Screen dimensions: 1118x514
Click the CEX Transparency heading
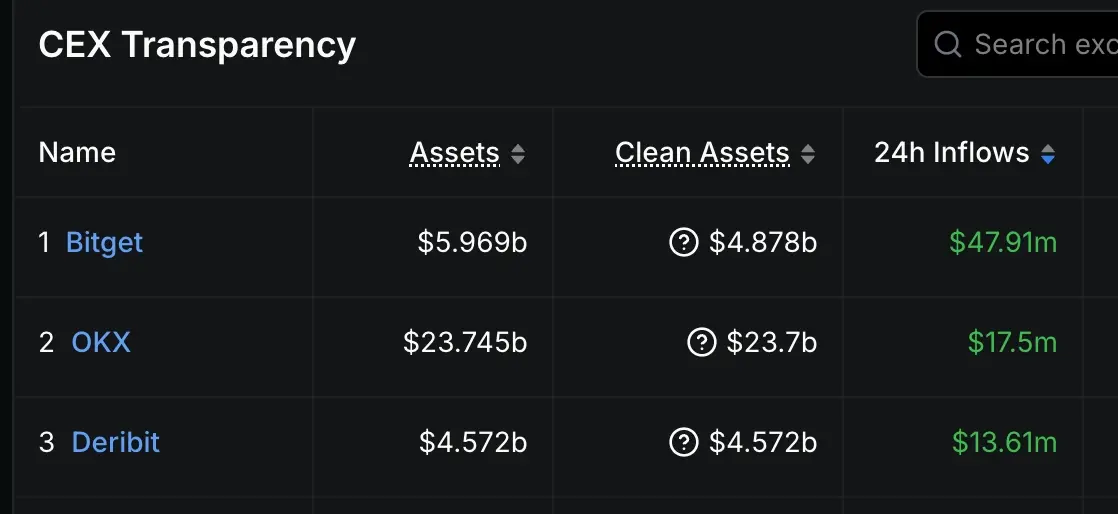click(x=197, y=45)
